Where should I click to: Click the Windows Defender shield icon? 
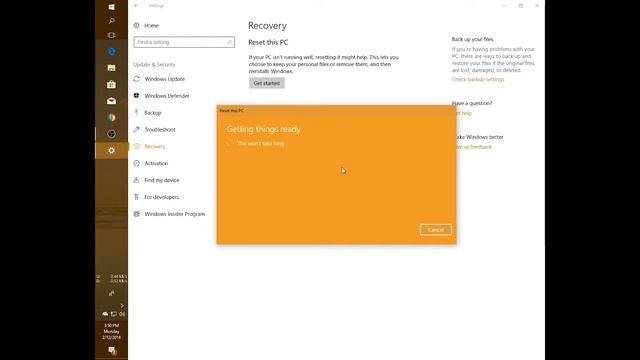(136, 96)
